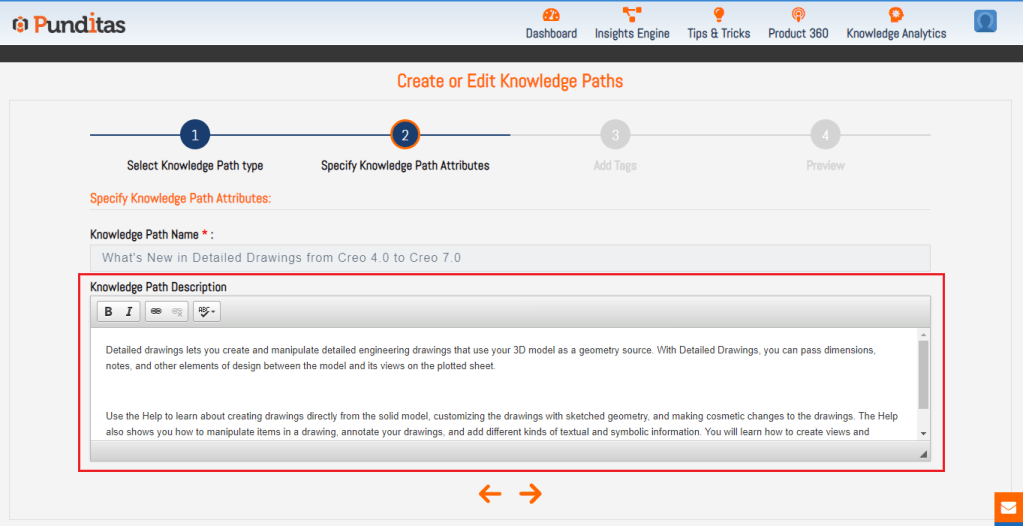1023x526 pixels.
Task: Open the spell check dropdown
Action: click(x=206, y=312)
